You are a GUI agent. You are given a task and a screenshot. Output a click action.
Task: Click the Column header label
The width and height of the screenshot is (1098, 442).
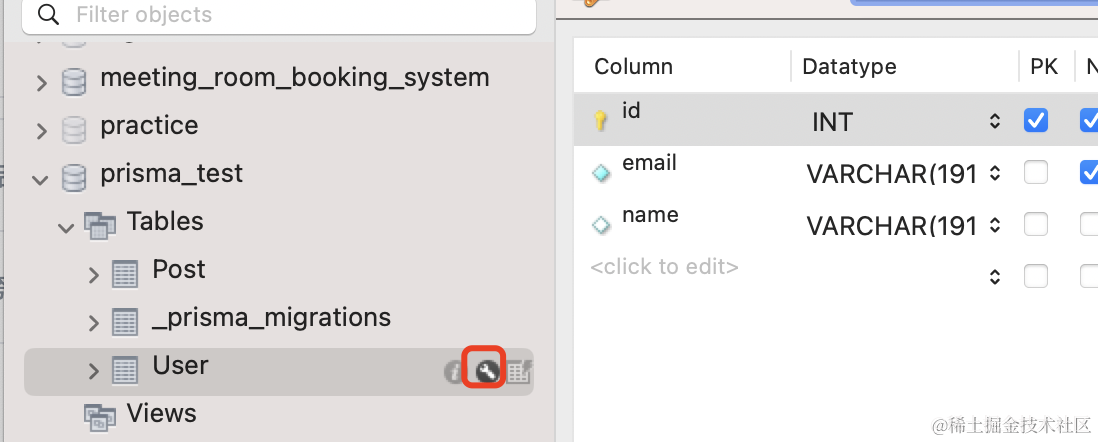click(x=633, y=67)
